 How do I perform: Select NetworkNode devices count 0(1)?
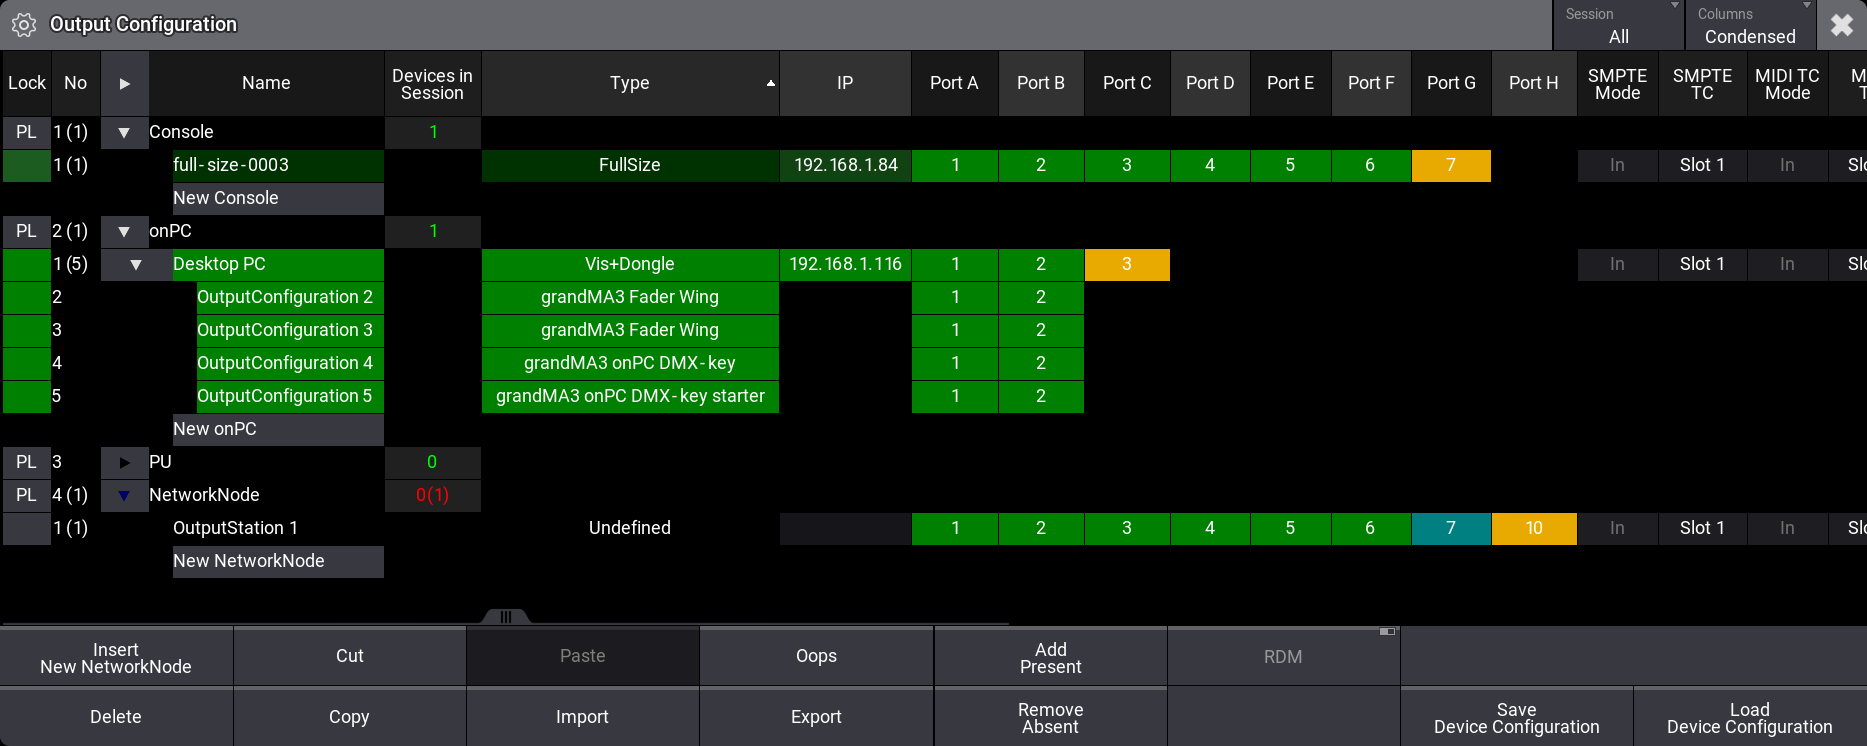point(432,495)
